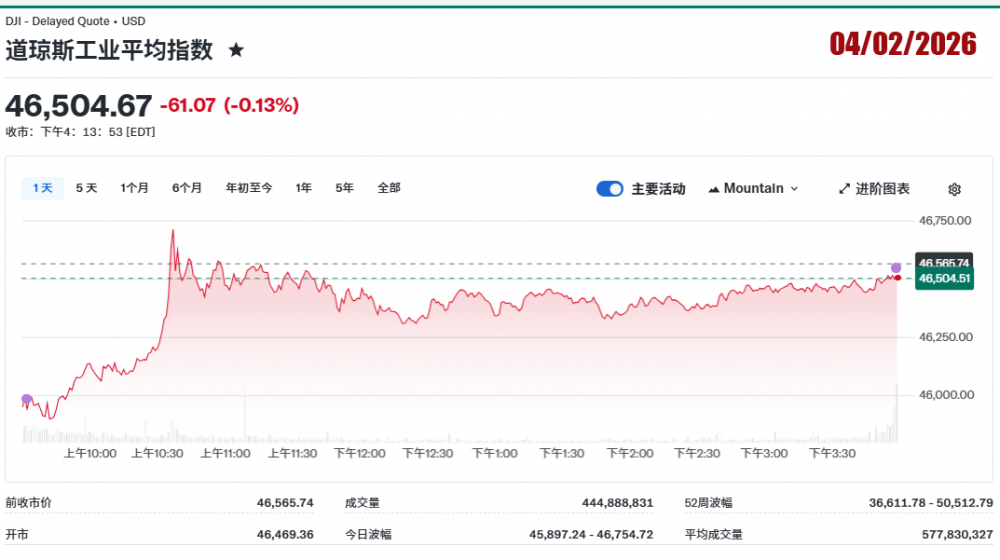
Task: Click the 下午12:30 time axis label
Action: click(x=427, y=453)
